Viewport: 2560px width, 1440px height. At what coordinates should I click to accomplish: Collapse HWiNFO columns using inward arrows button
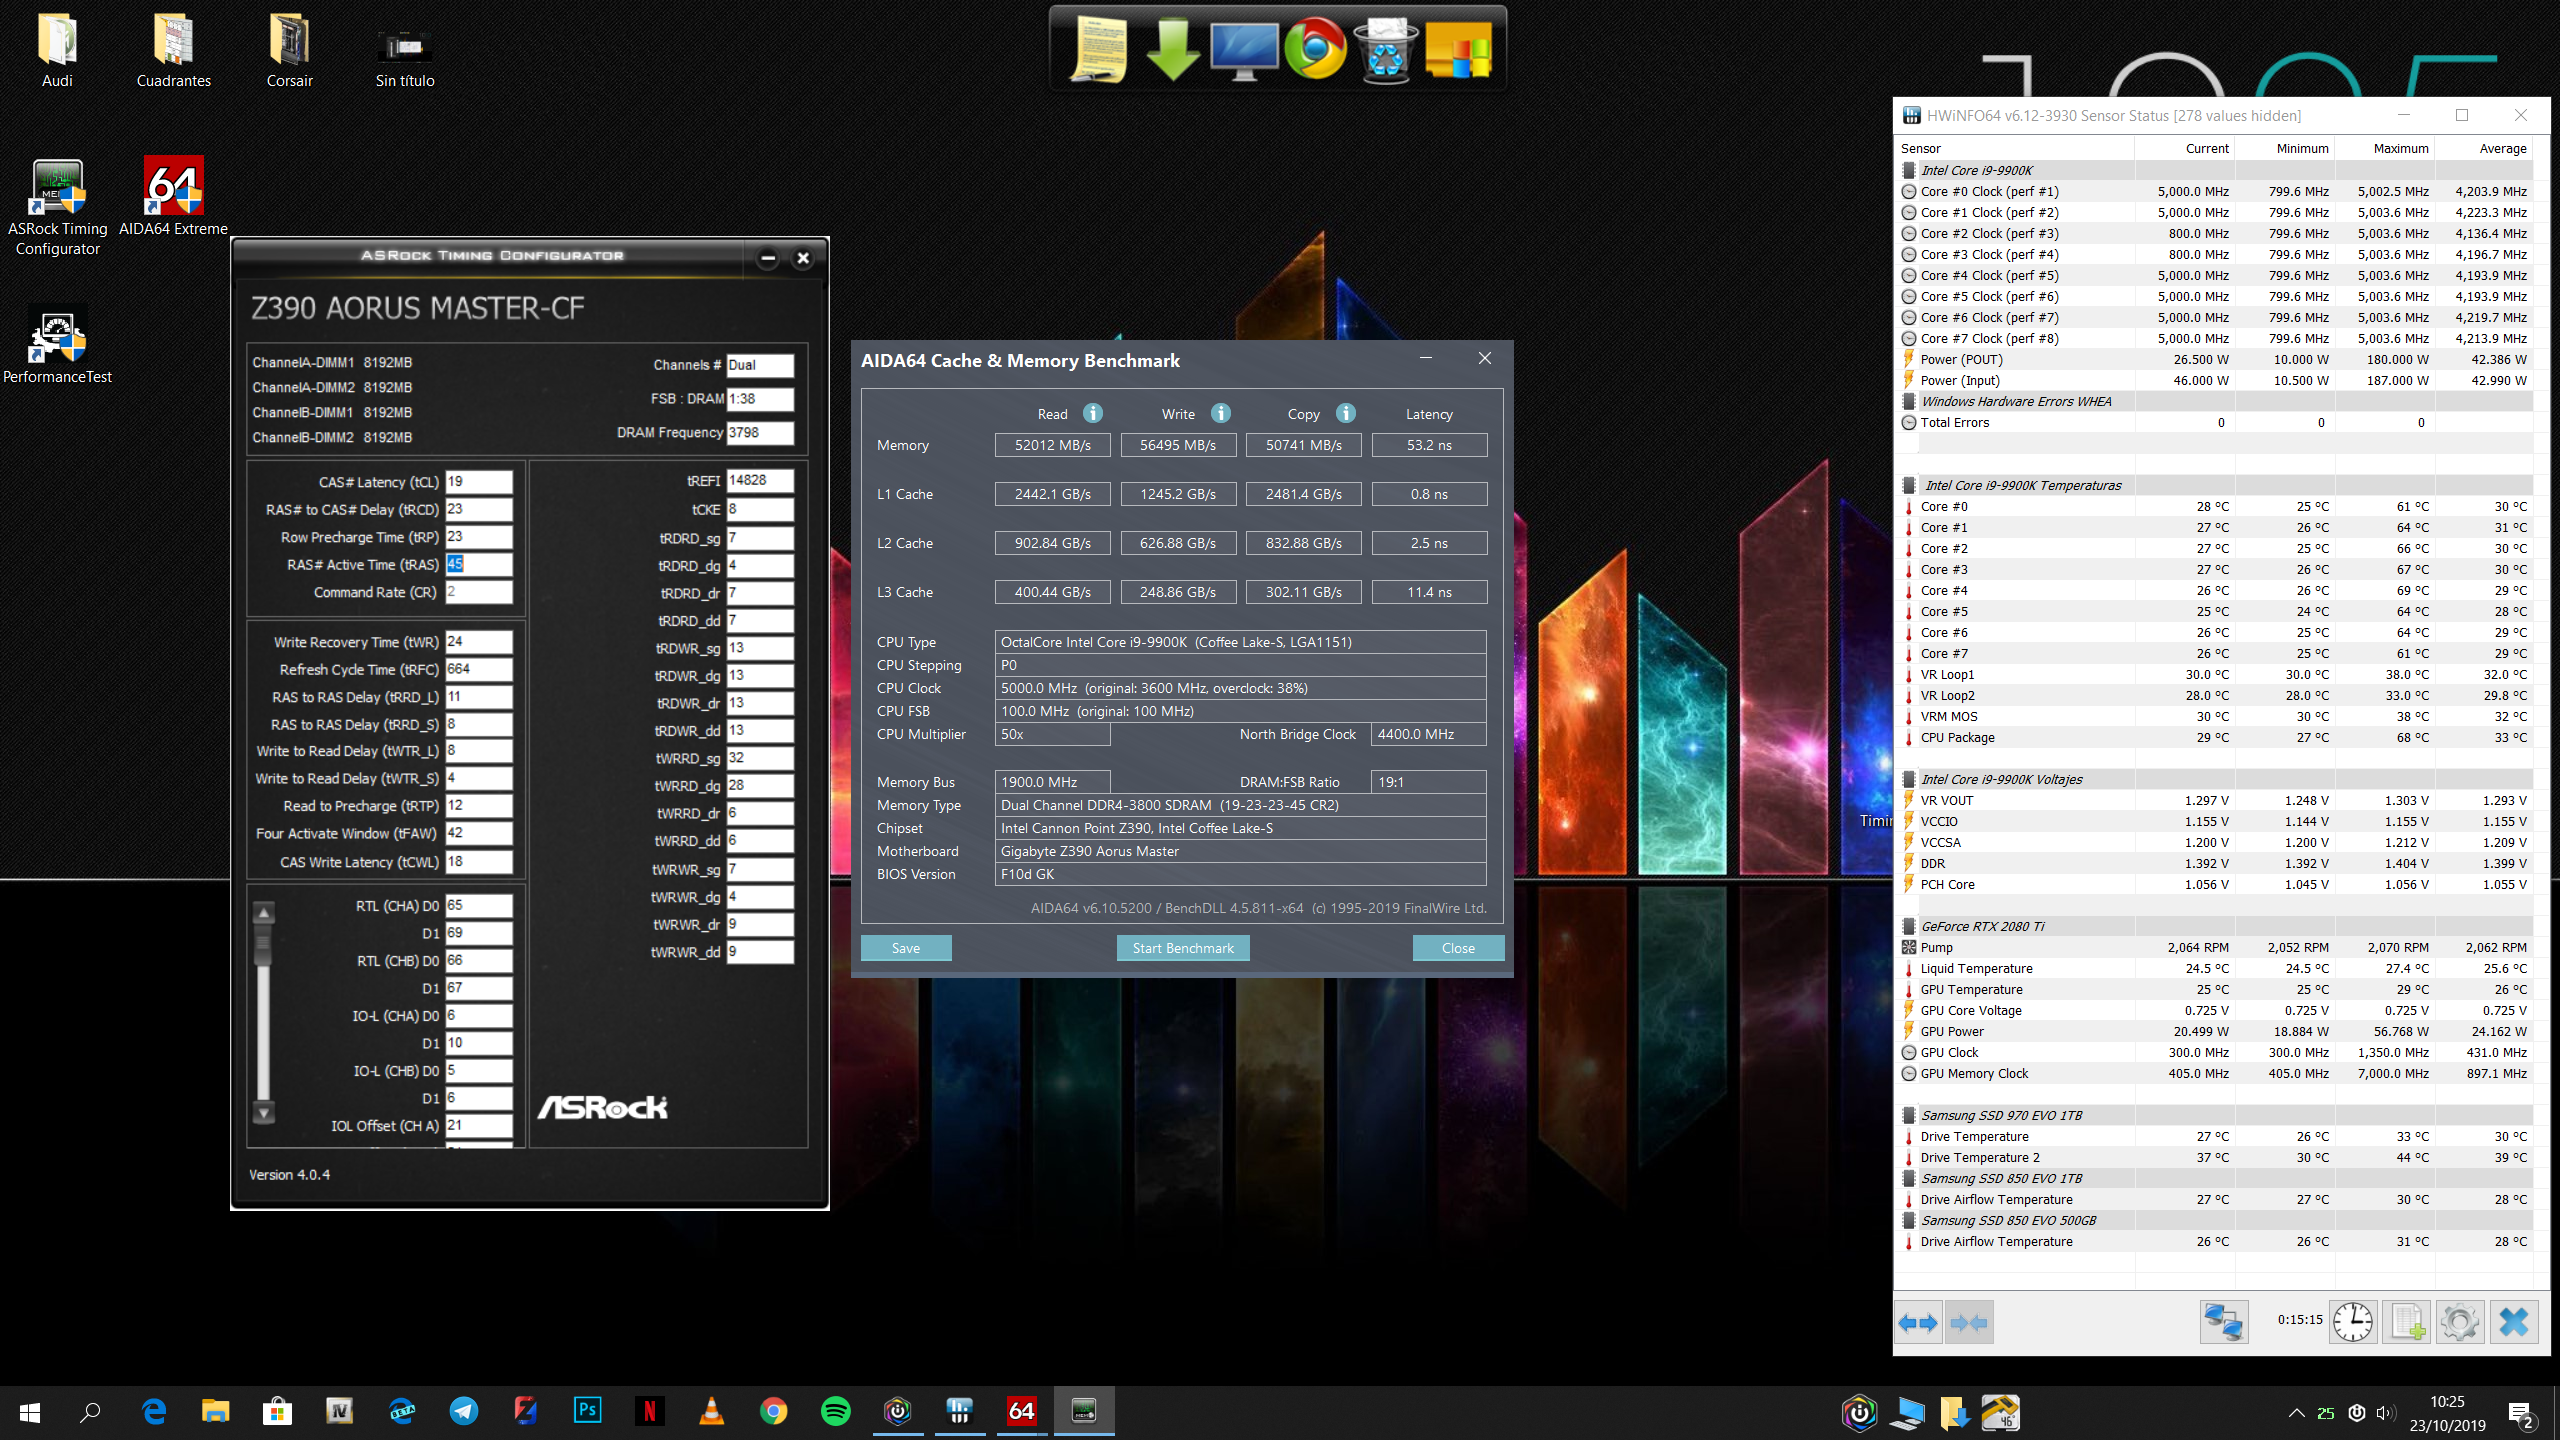point(1969,1323)
